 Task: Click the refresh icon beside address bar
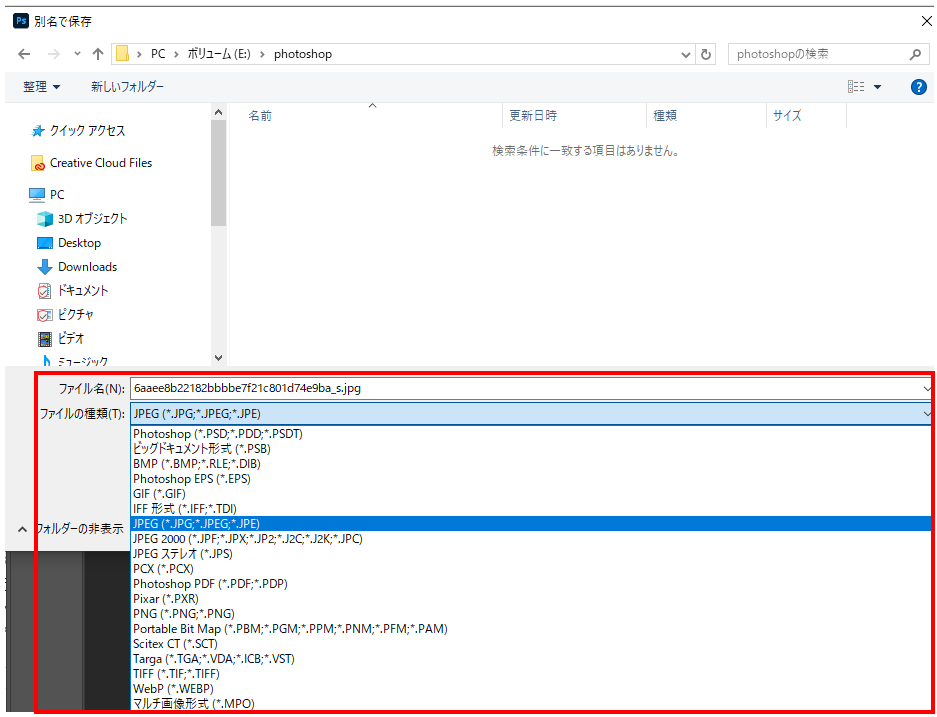(x=707, y=54)
